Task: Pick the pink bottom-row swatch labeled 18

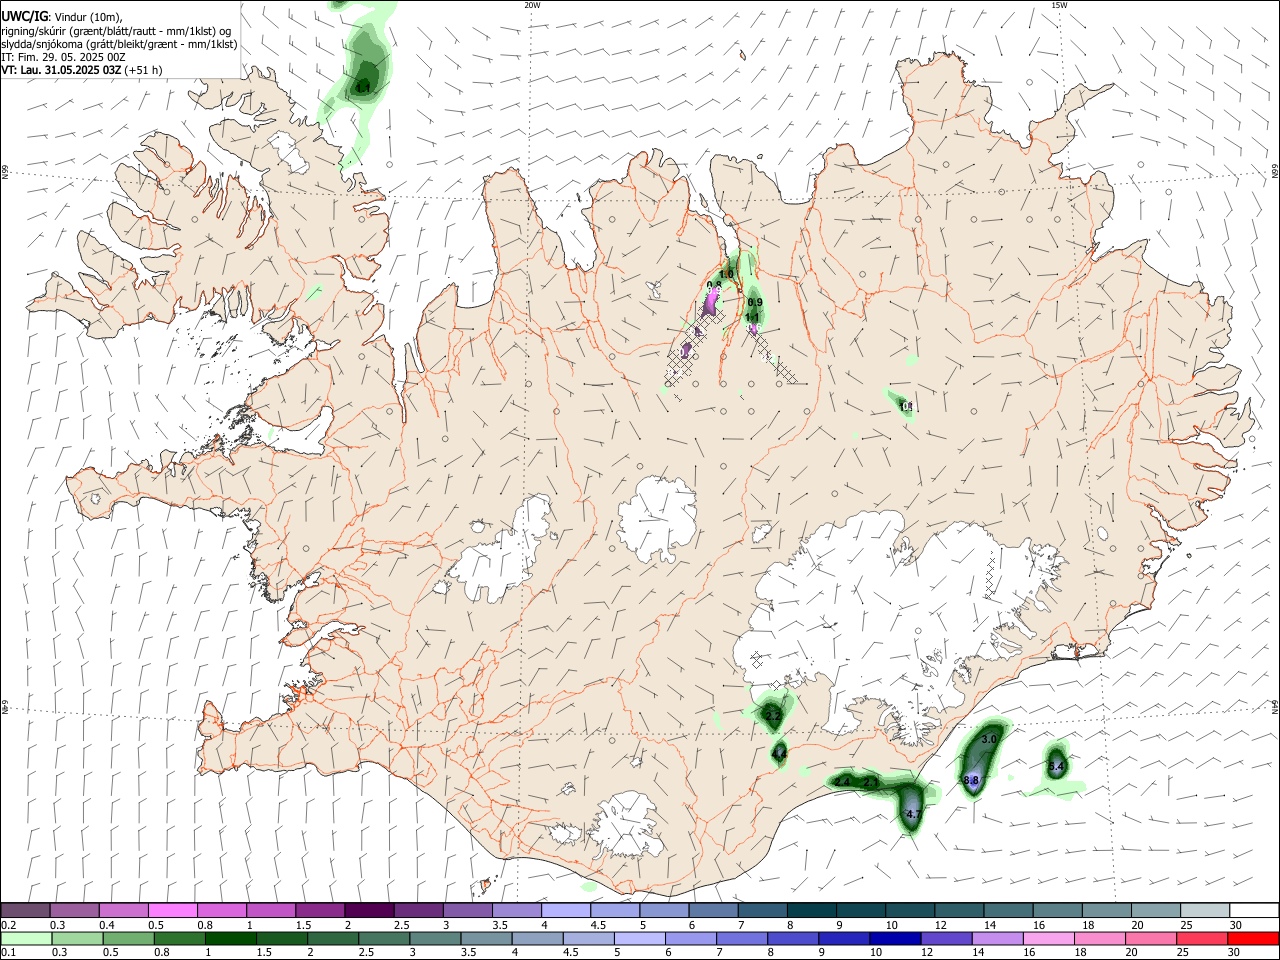Action: (1098, 939)
